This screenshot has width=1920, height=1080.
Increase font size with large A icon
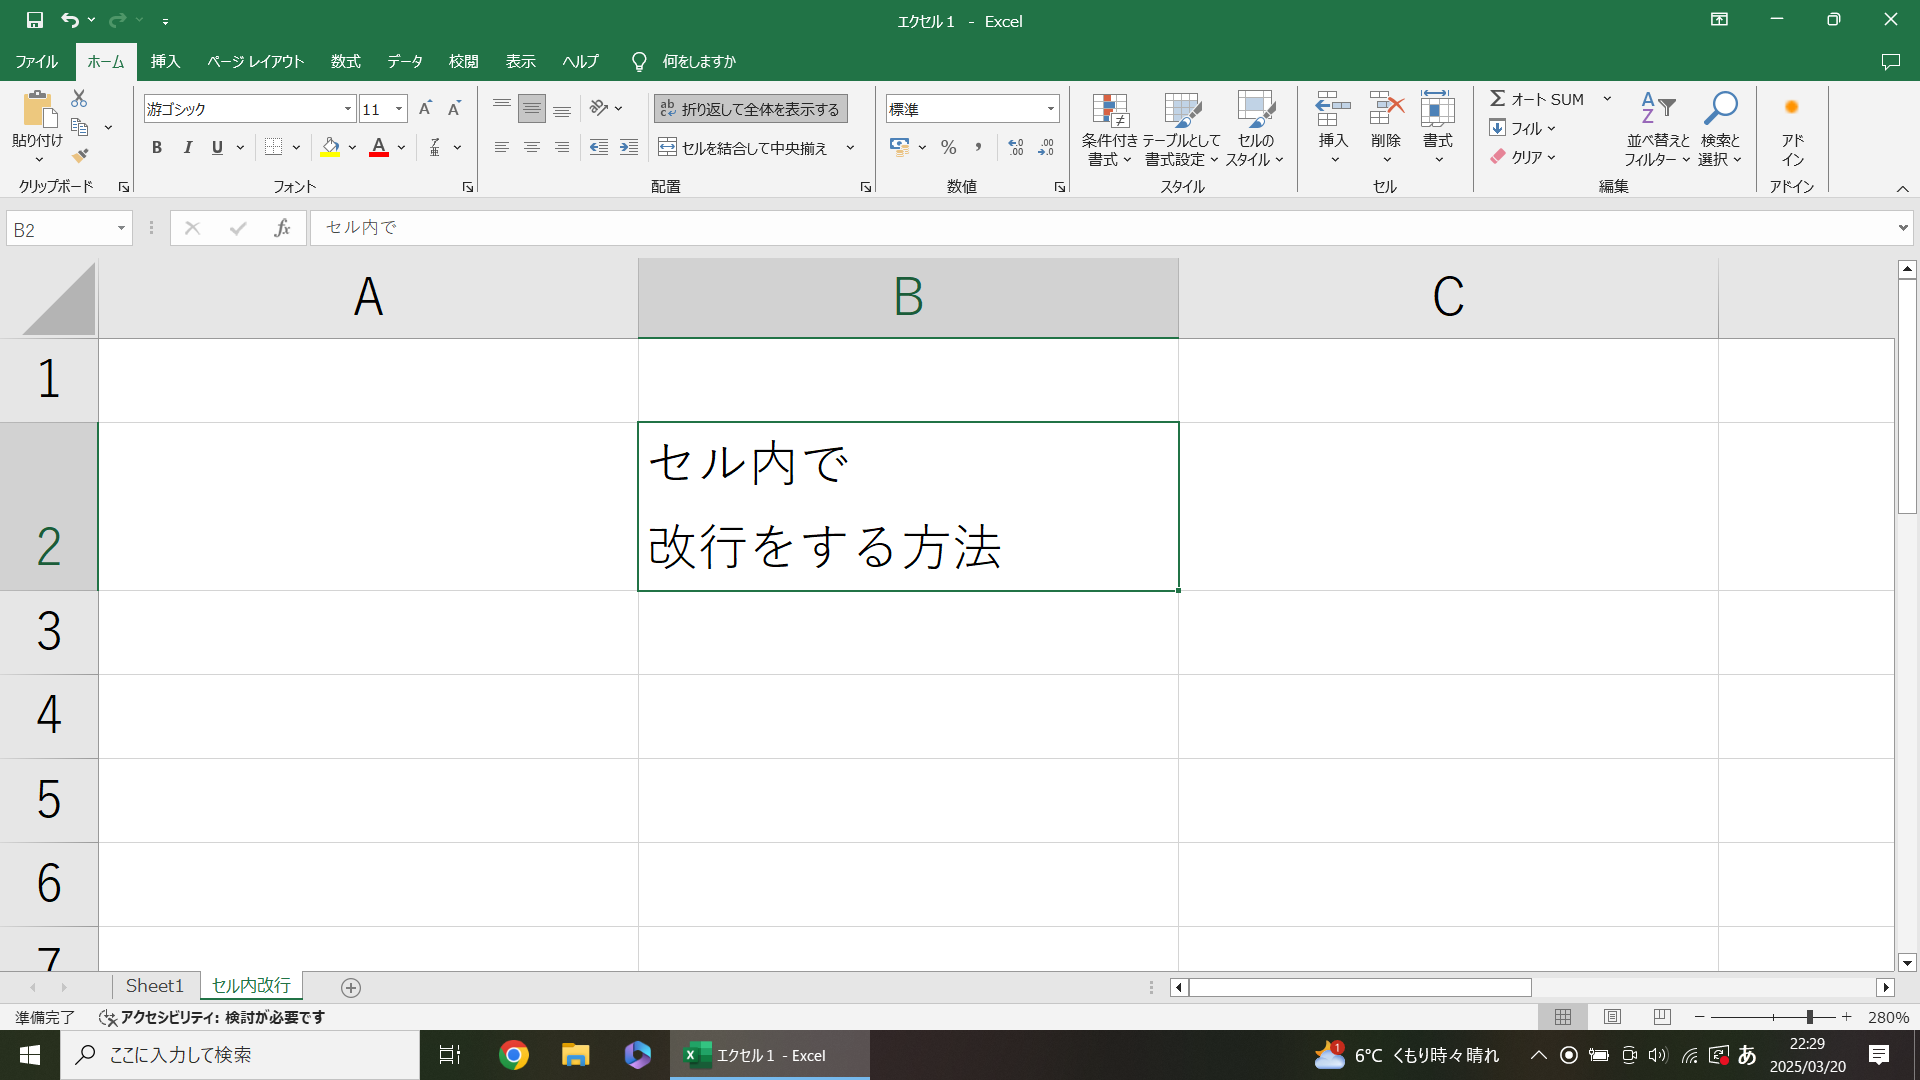(425, 108)
